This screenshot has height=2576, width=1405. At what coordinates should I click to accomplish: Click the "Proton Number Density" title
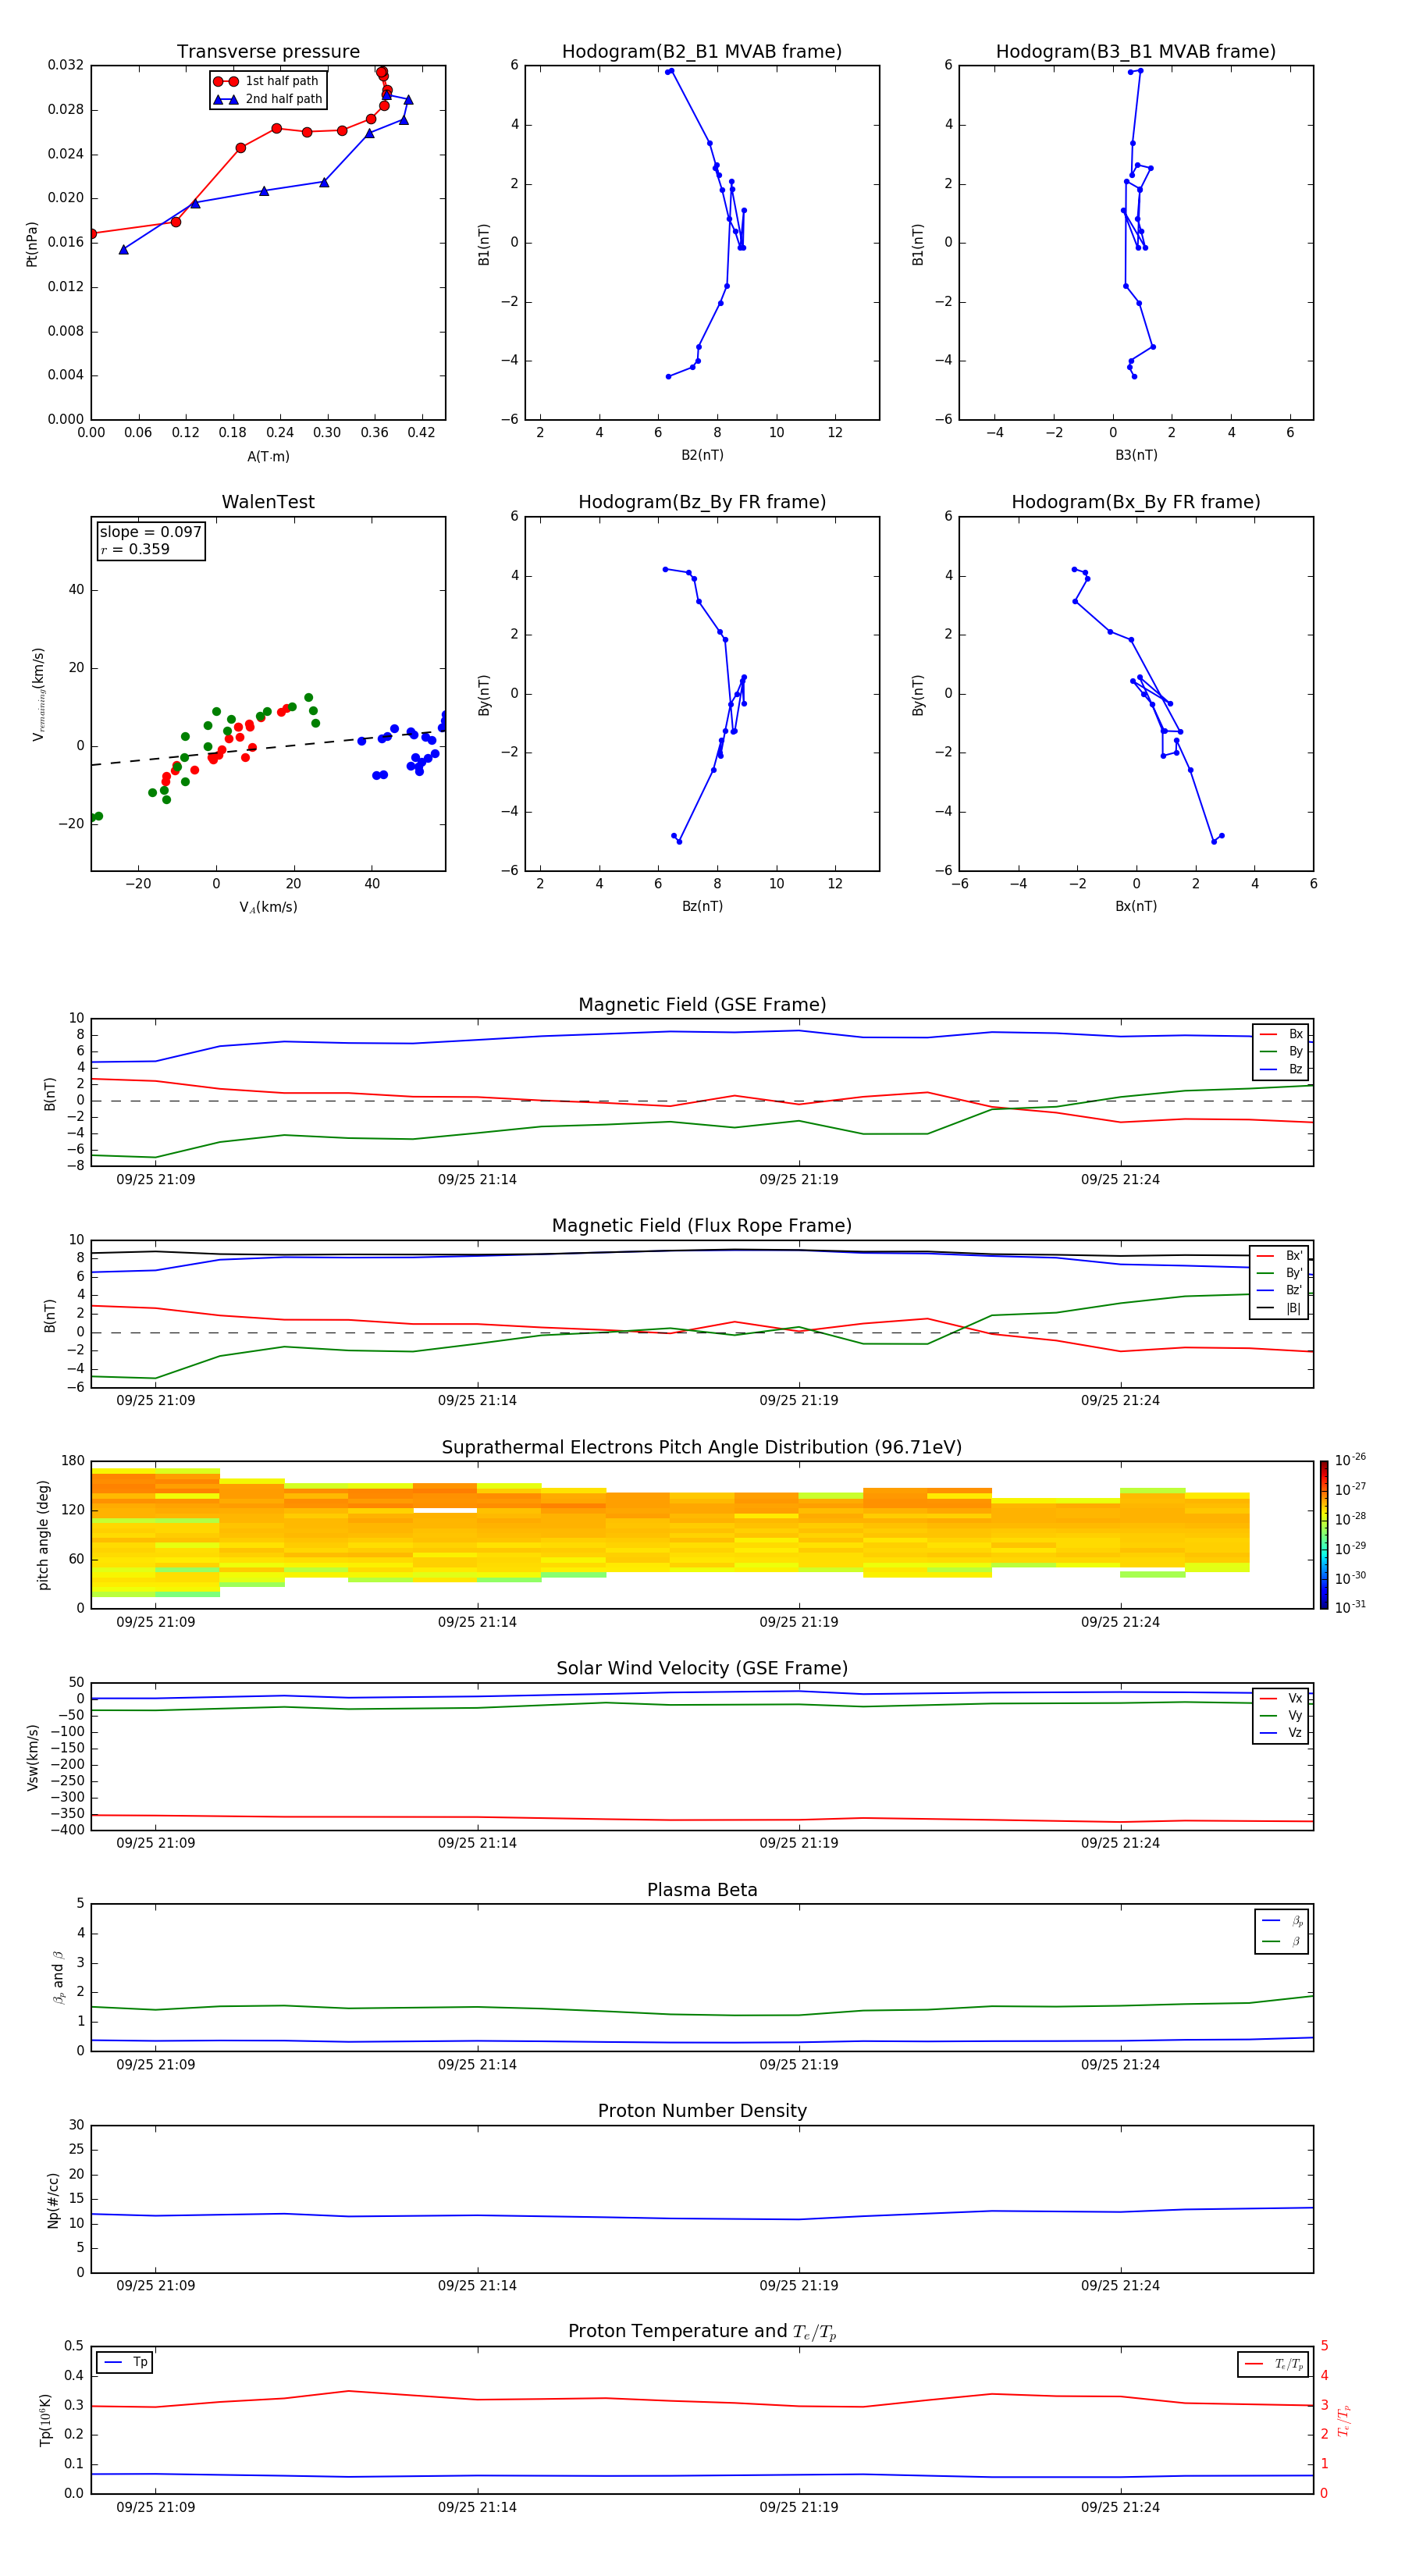point(702,2112)
